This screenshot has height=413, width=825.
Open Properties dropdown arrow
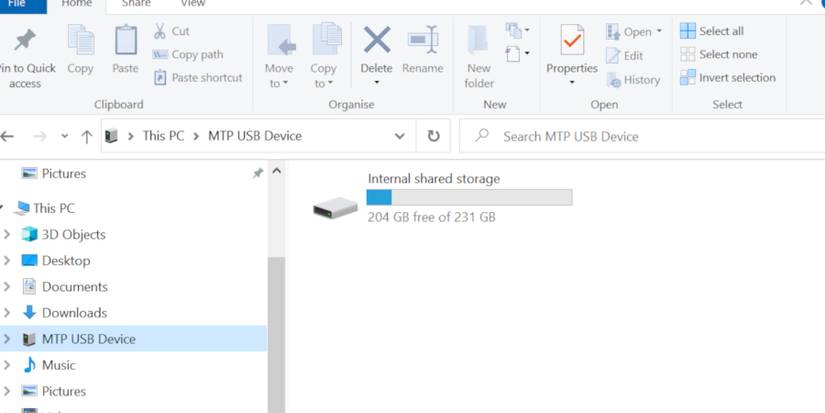(572, 83)
